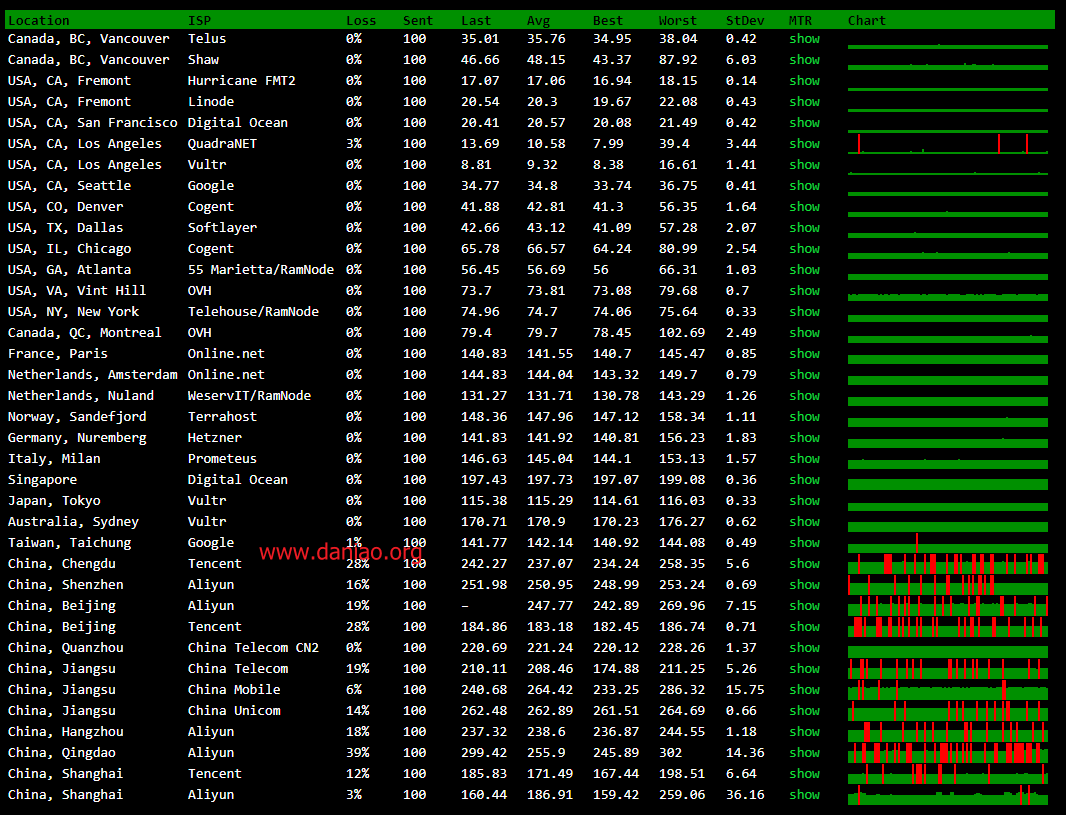Click the Loss column header

(361, 20)
